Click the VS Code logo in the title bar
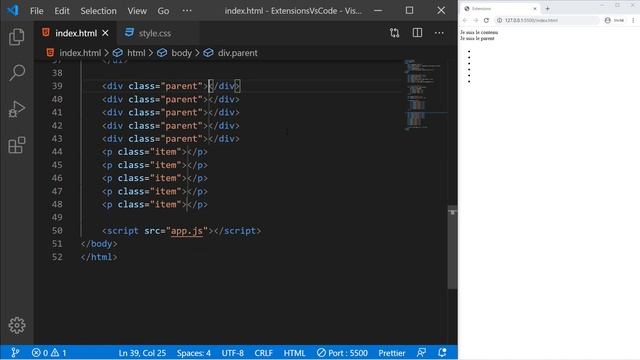Screen dimensions: 640x360 tap(13, 10)
